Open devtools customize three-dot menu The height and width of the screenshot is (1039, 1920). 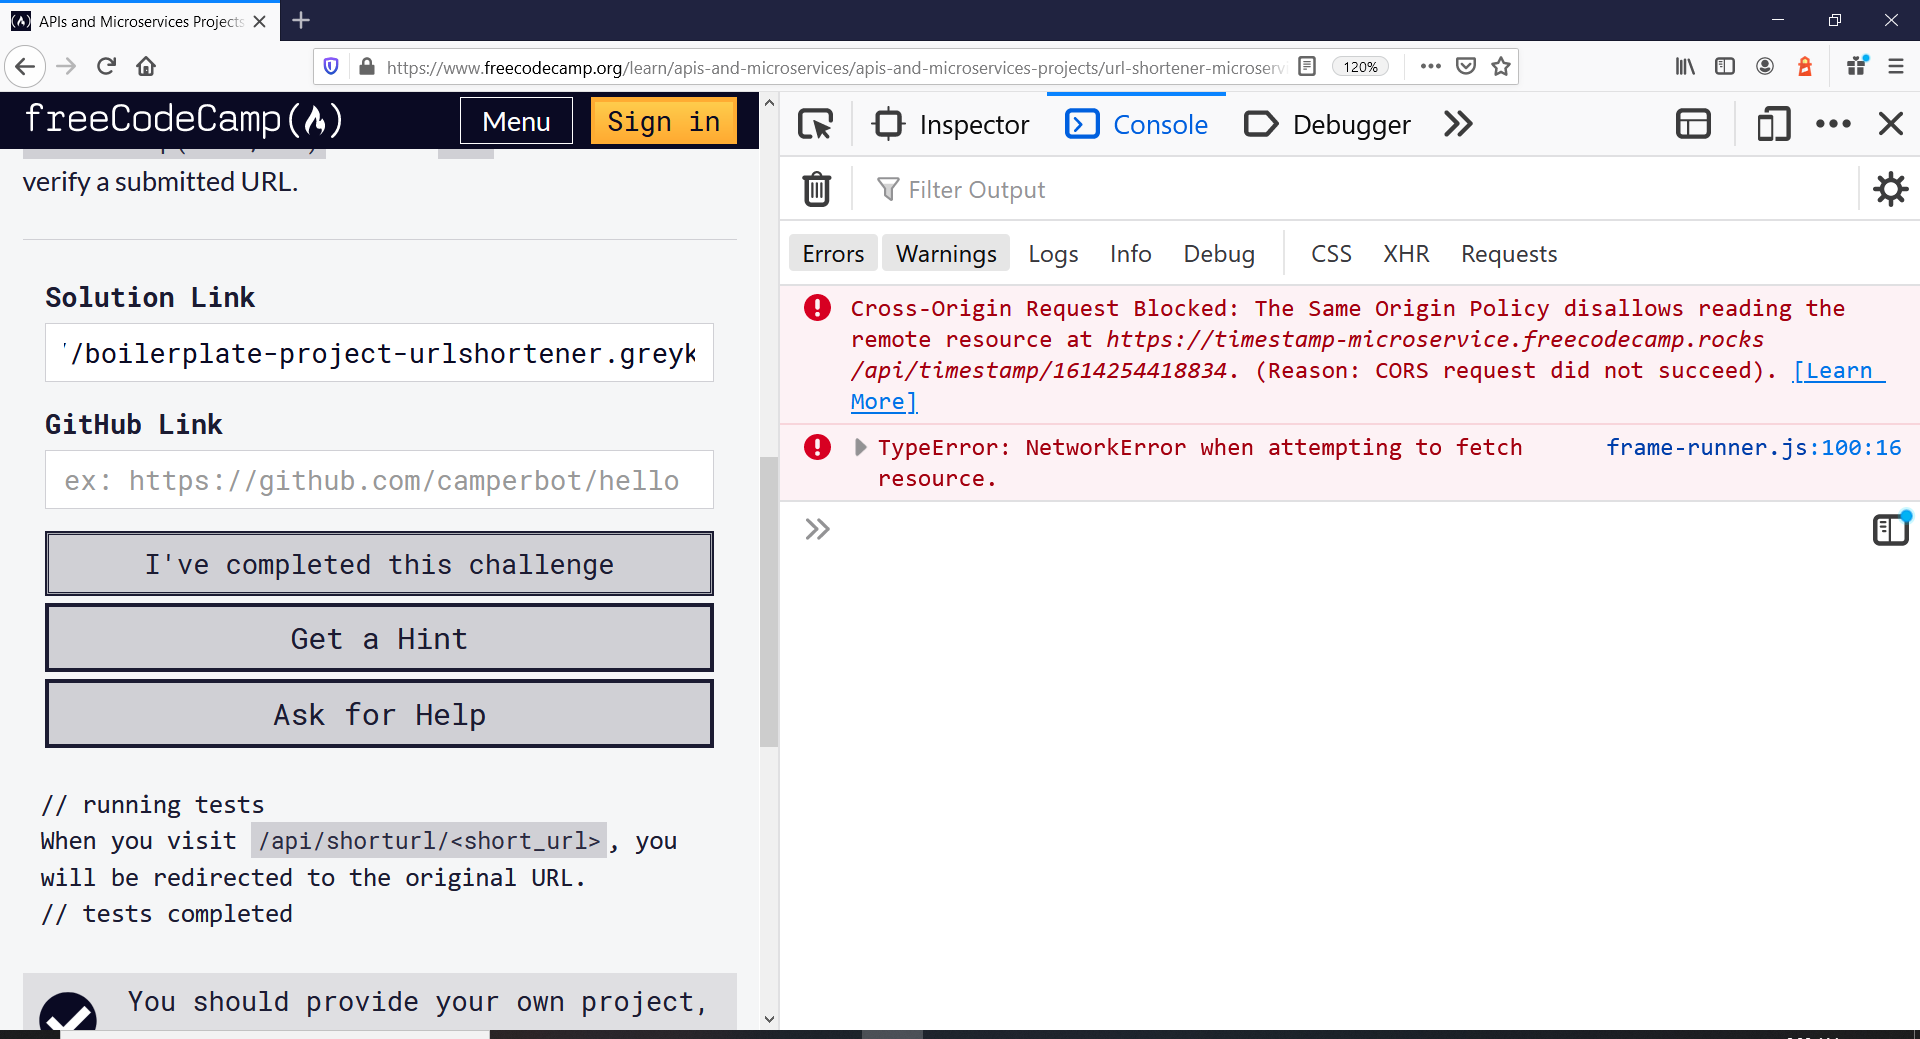click(1833, 124)
